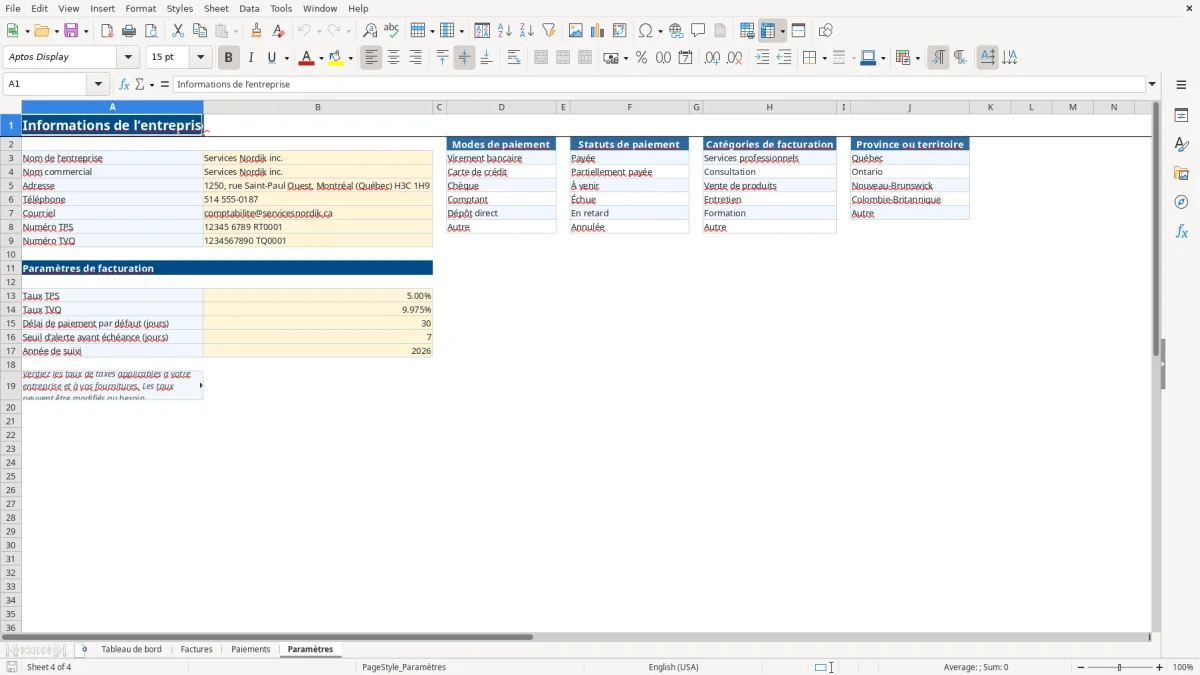Open the Format menu
The image size is (1200, 675).
141,8
